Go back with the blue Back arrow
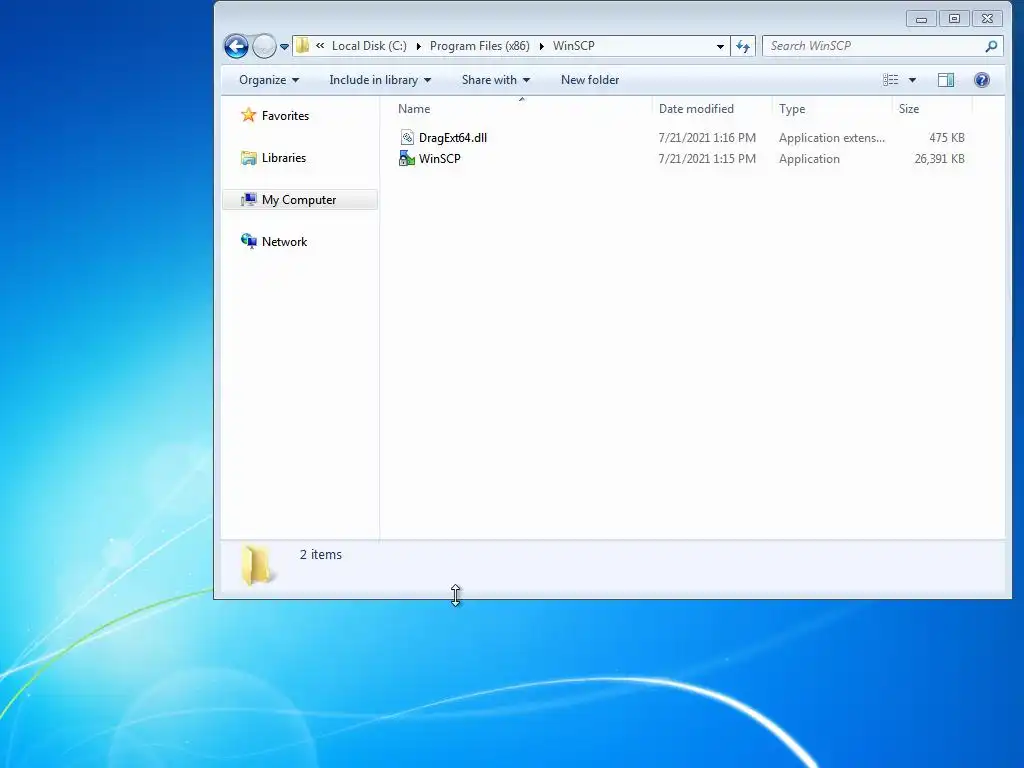1024x768 pixels. click(x=236, y=46)
